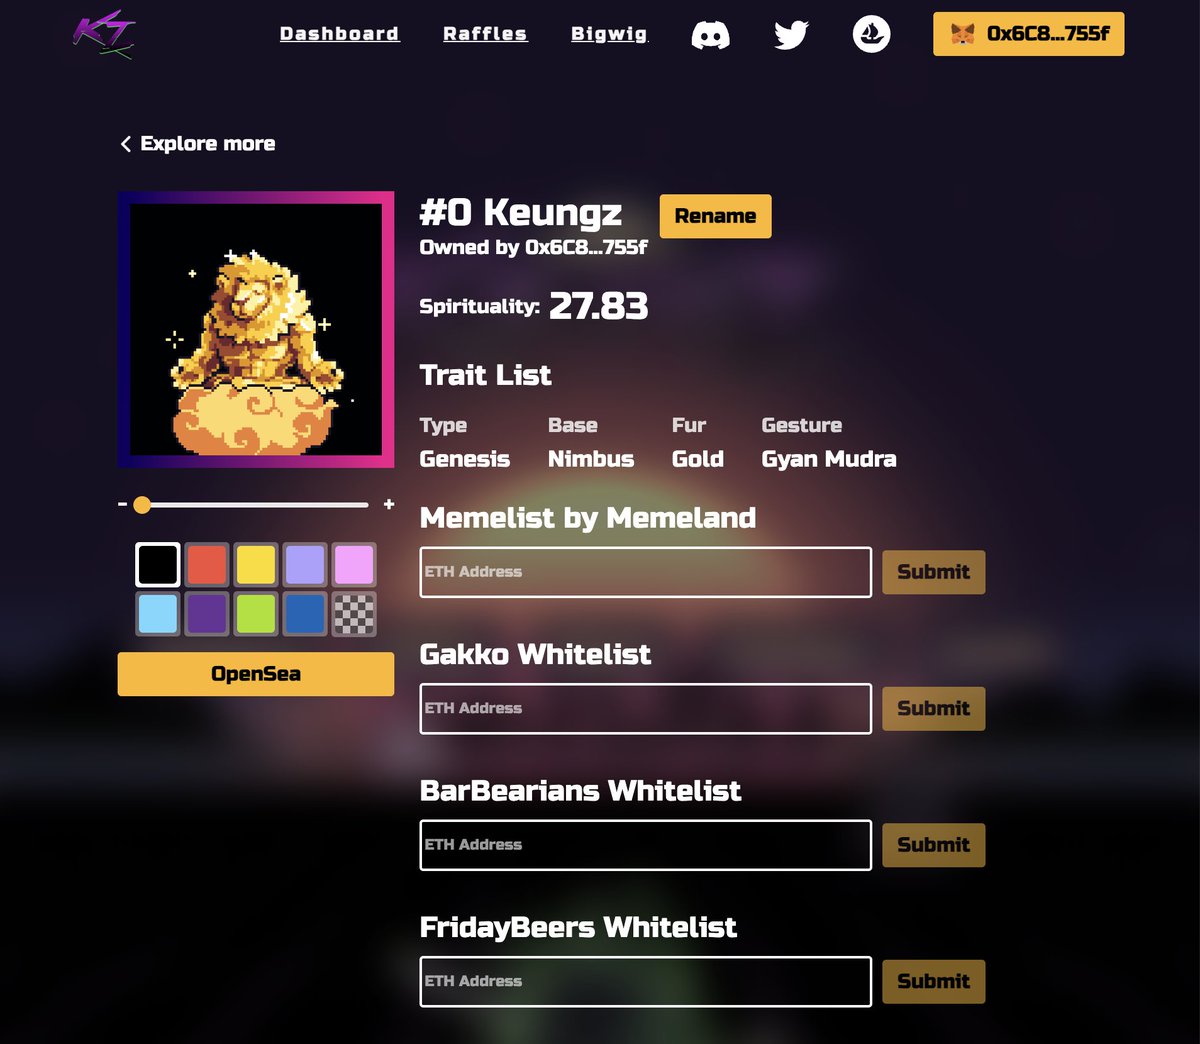Click the Keungz lion NFT image
The height and width of the screenshot is (1044, 1200).
point(255,330)
